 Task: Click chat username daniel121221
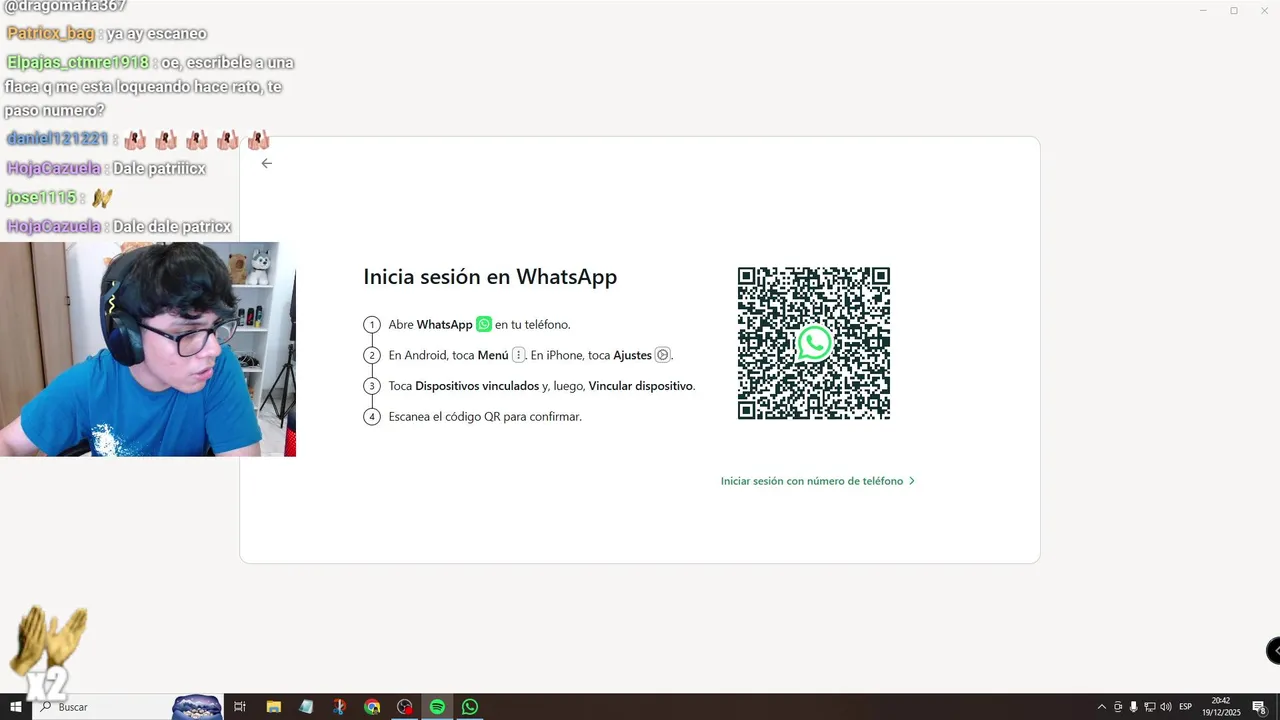[x=57, y=139]
